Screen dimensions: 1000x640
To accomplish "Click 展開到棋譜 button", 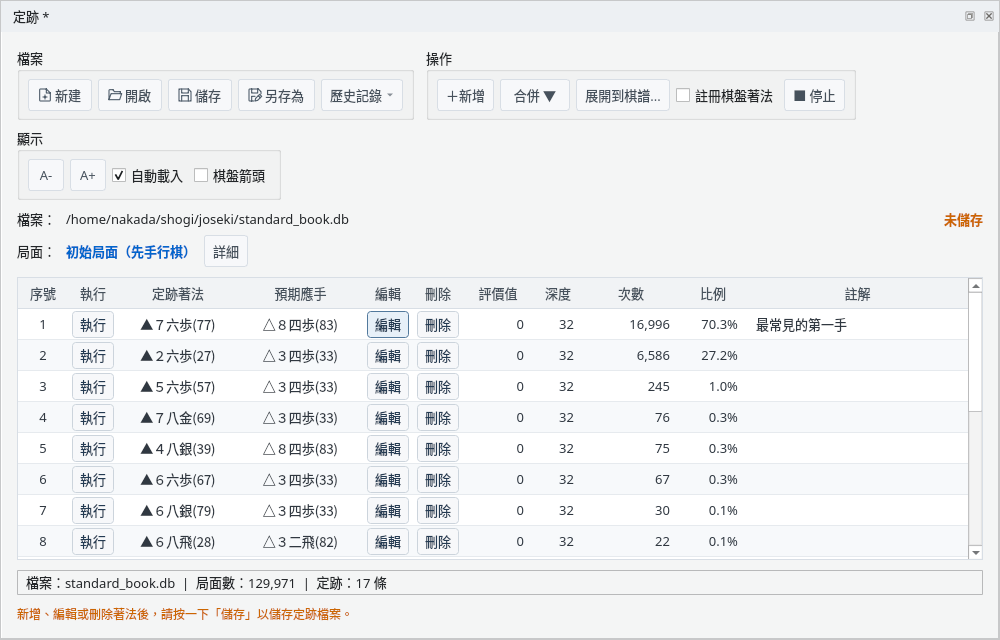I will (622, 96).
